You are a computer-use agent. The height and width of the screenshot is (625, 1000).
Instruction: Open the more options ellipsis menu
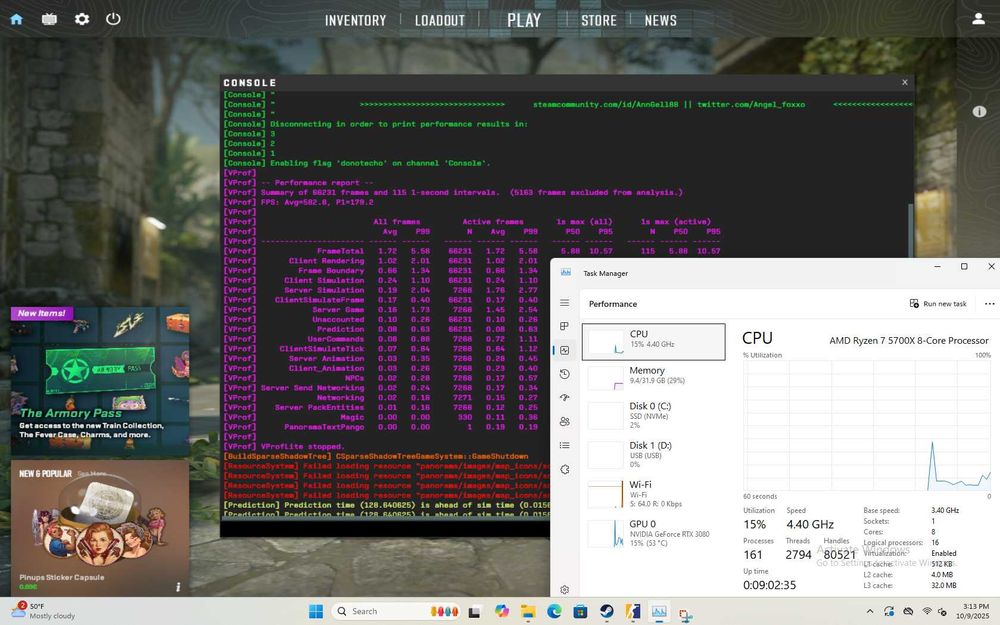989,304
